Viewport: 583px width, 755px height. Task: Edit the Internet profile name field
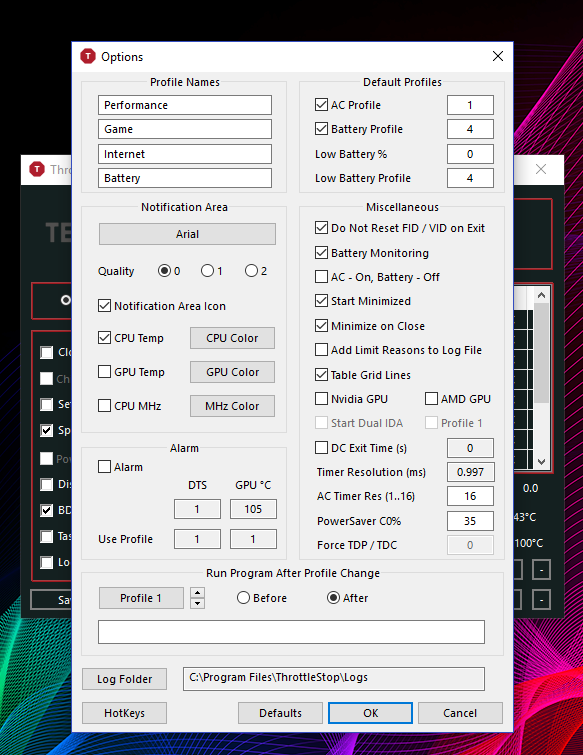coord(185,154)
